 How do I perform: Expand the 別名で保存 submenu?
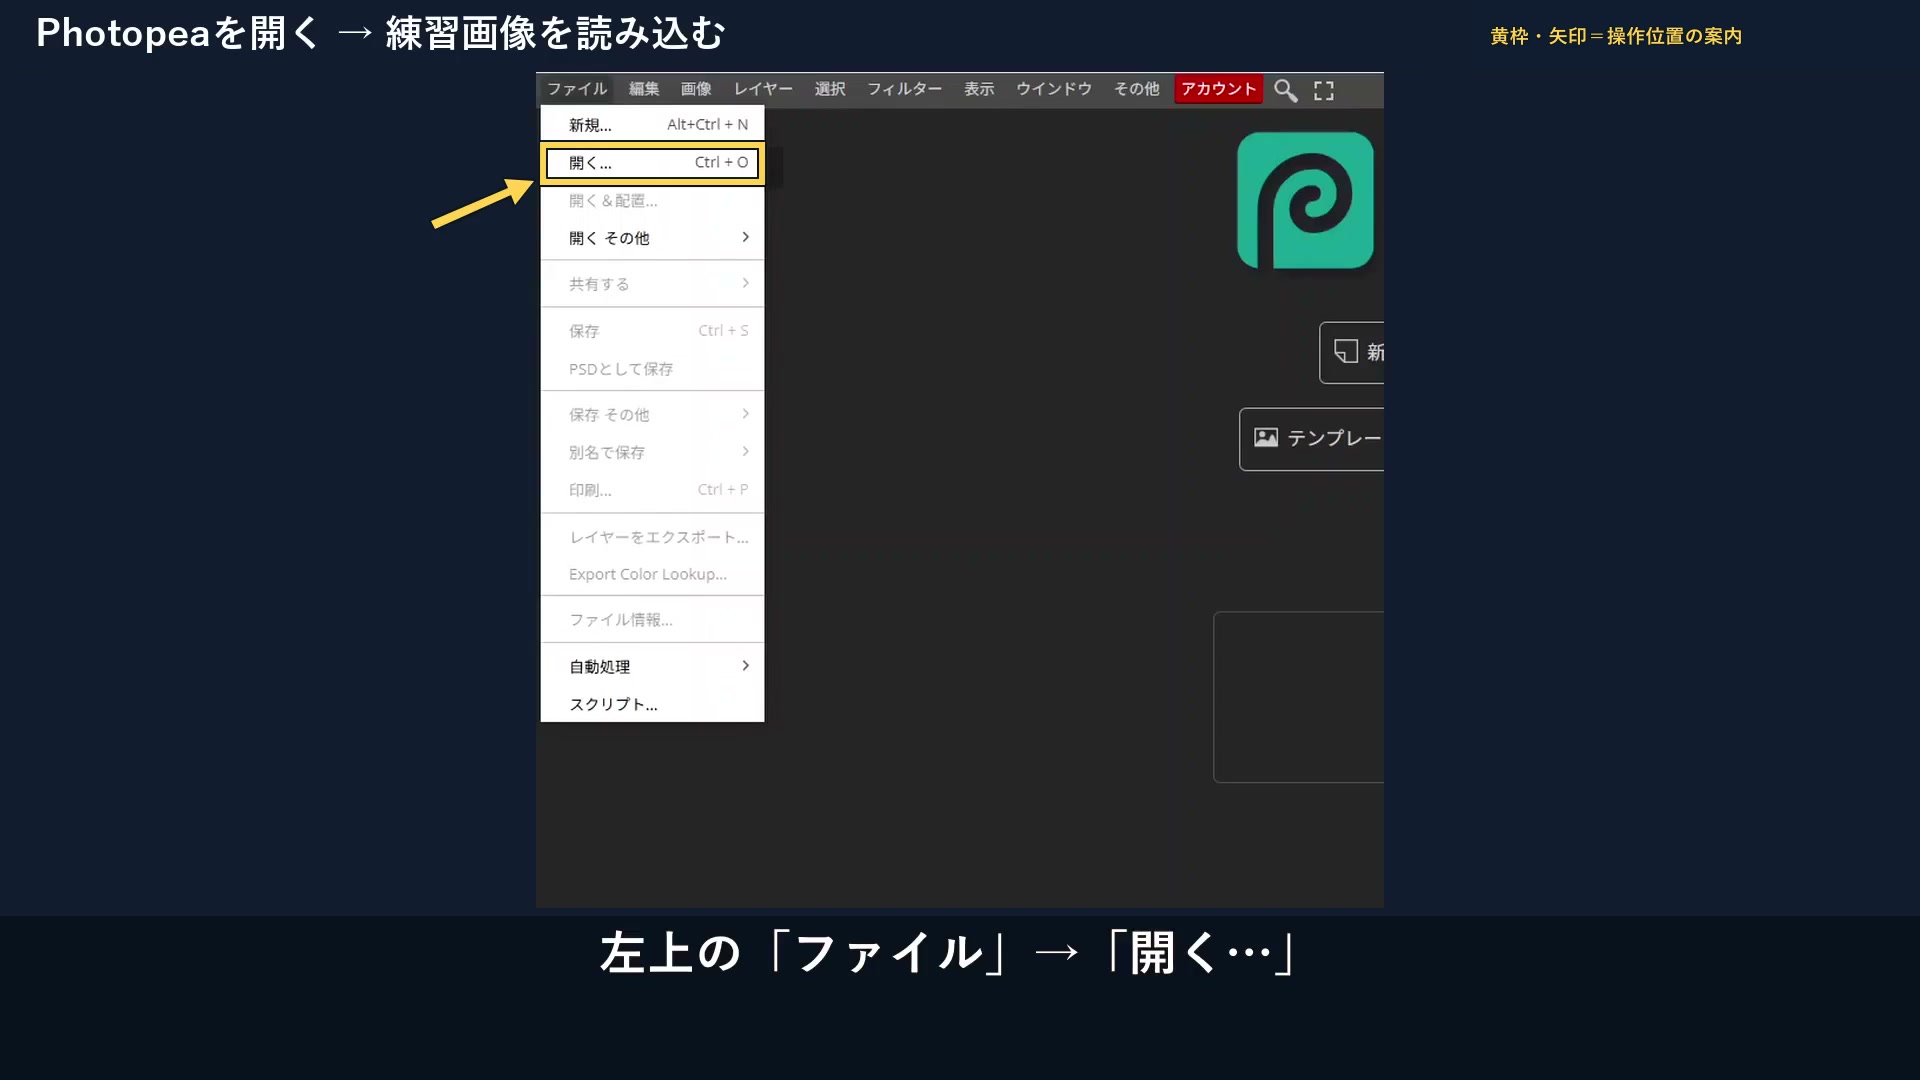[652, 452]
